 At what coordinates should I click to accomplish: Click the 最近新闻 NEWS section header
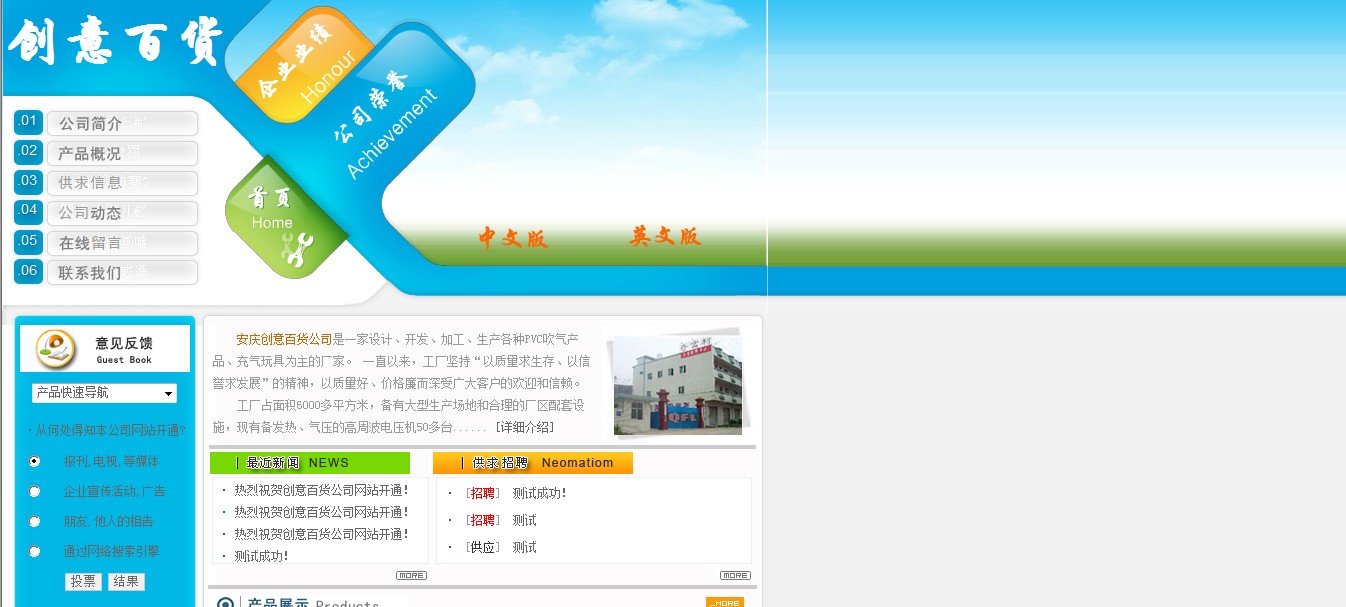[x=310, y=463]
